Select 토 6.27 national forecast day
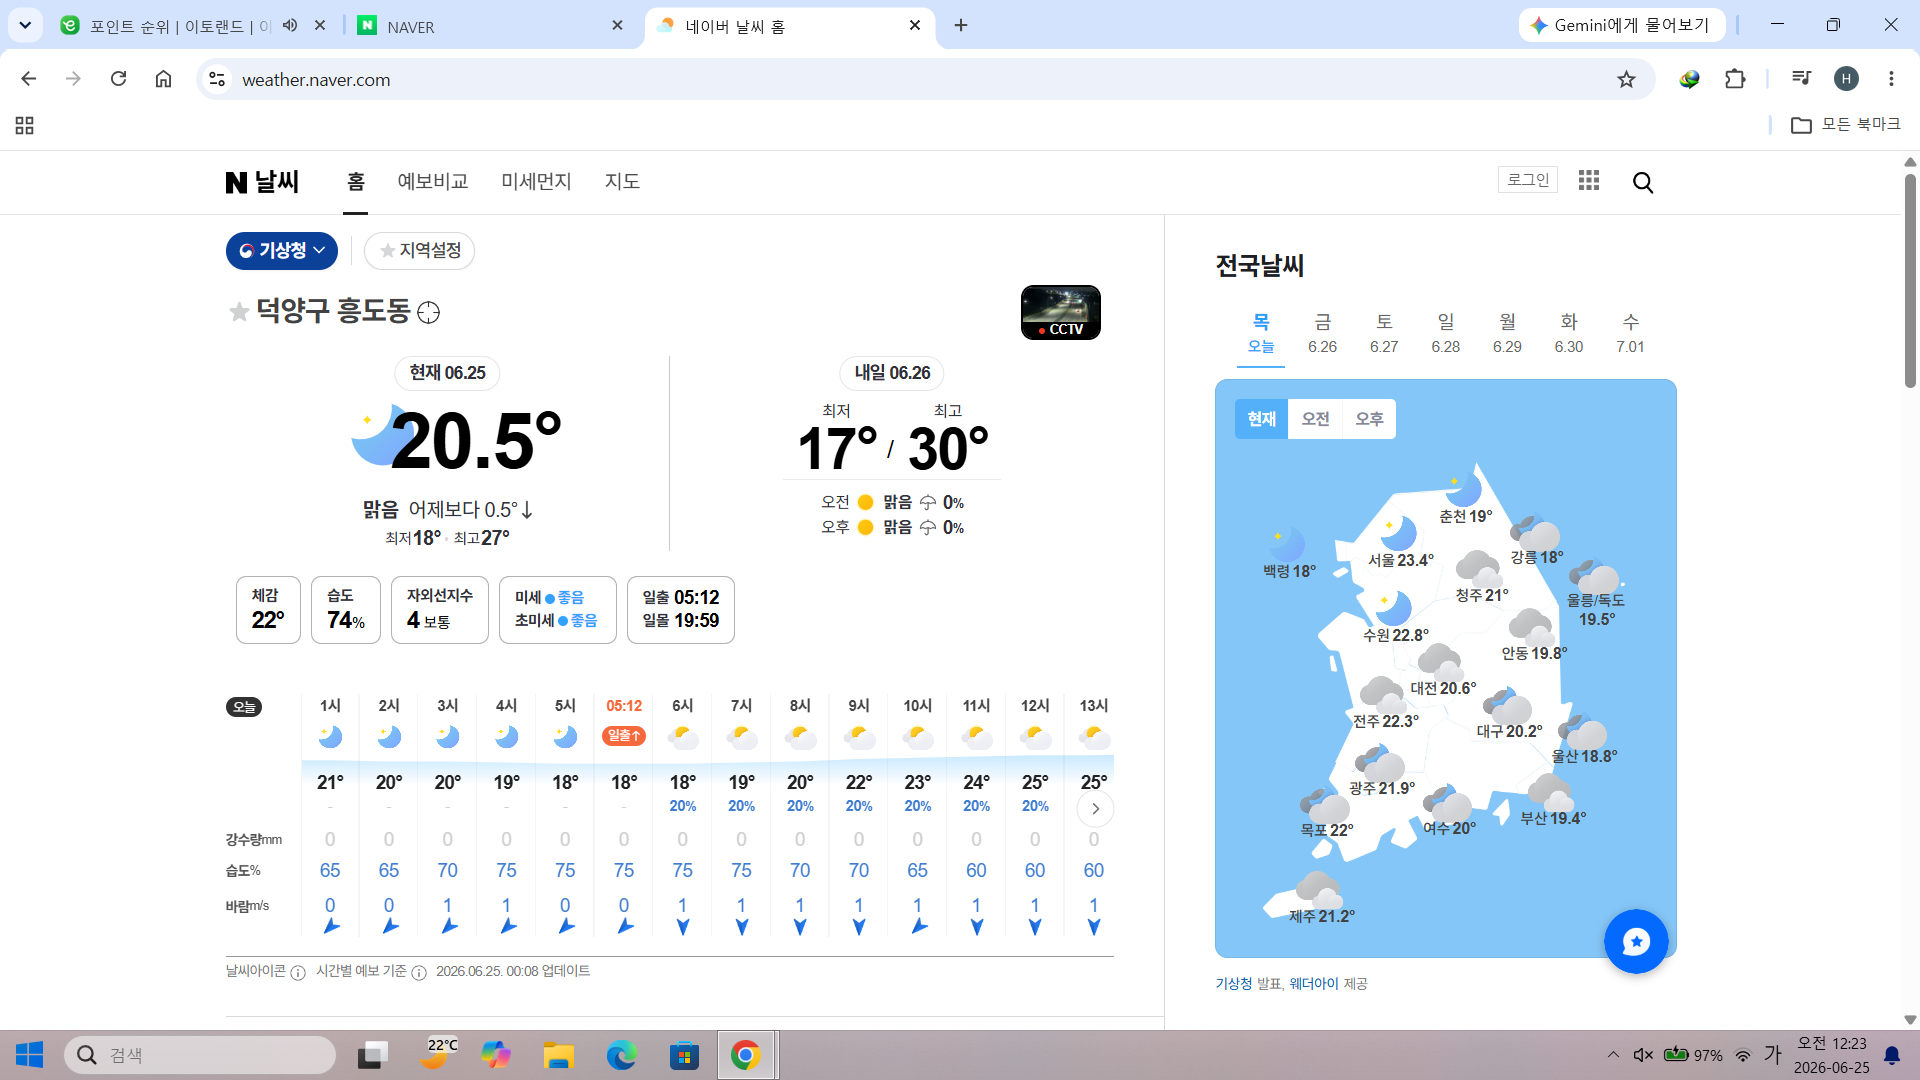Image resolution: width=1920 pixels, height=1080 pixels. tap(1384, 333)
